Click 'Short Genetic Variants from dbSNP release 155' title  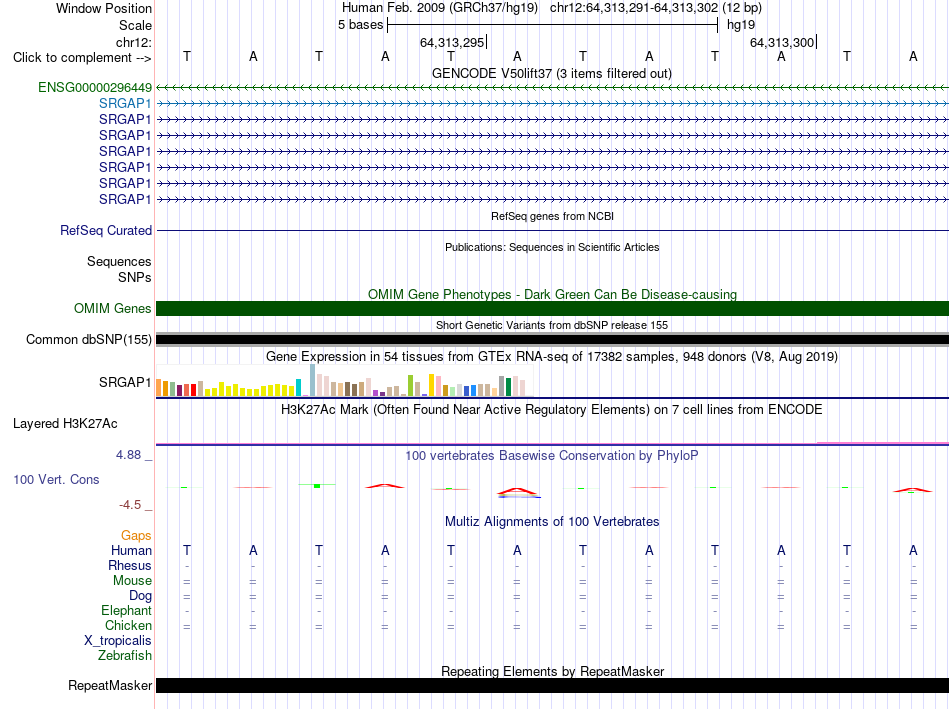point(552,325)
